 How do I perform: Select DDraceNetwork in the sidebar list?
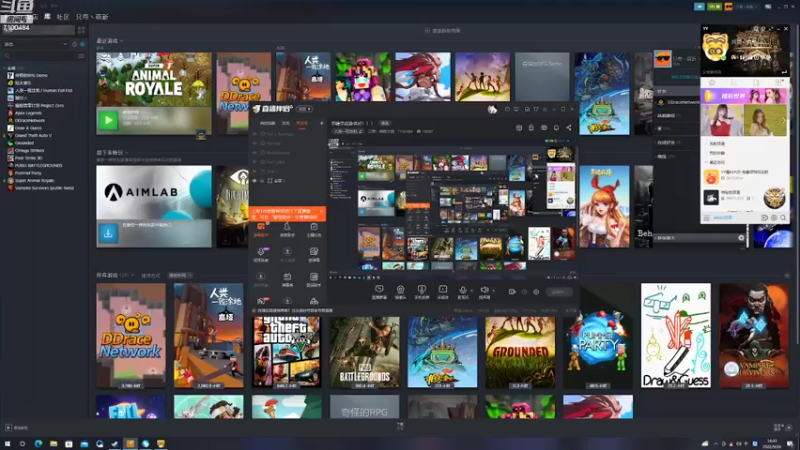30,120
